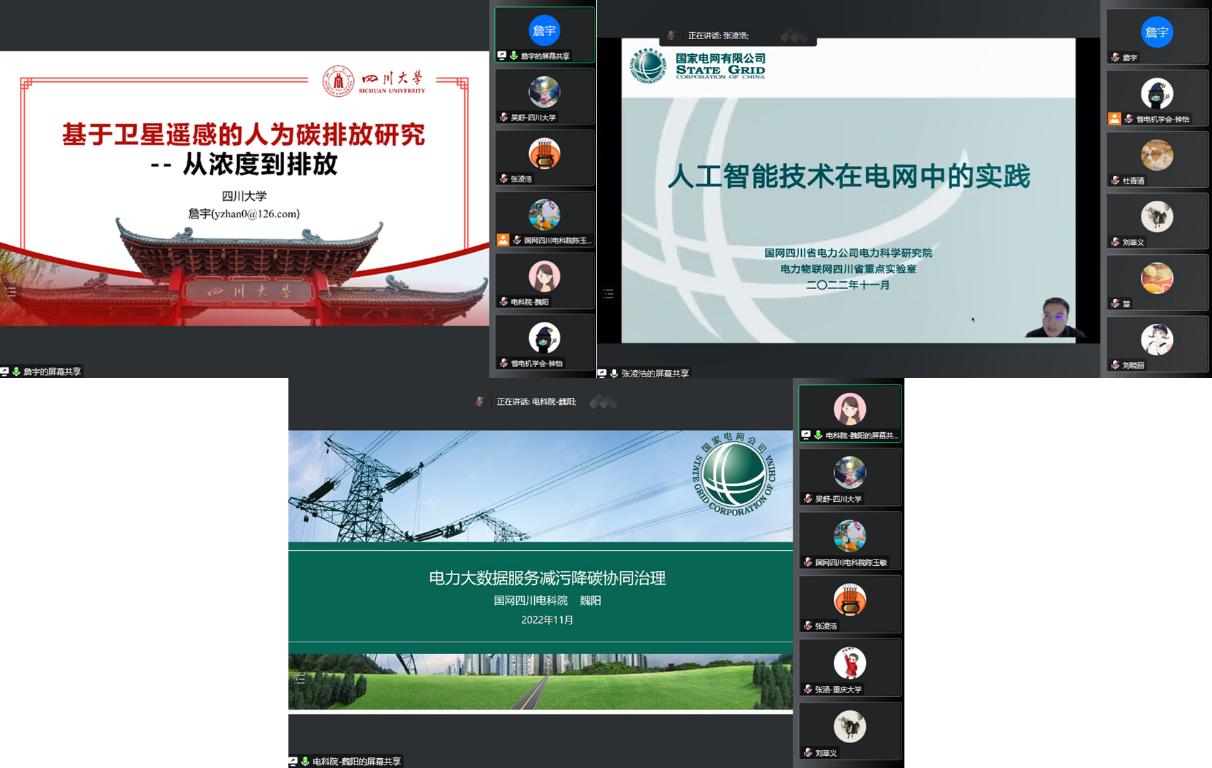1212x768 pixels.
Task: Click the orange hand-raise icon next to 国网四川电科院陈玉
Action: click(x=503, y=239)
